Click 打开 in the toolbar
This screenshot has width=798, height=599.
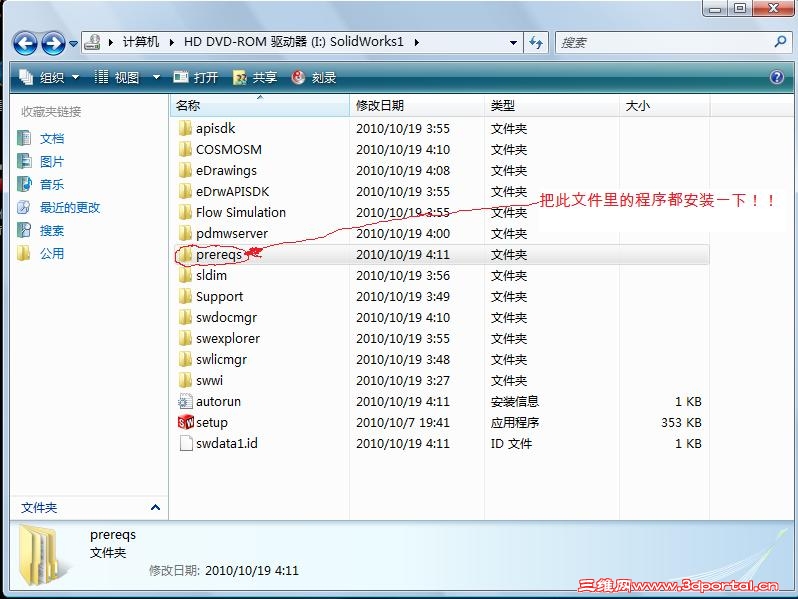[195, 77]
